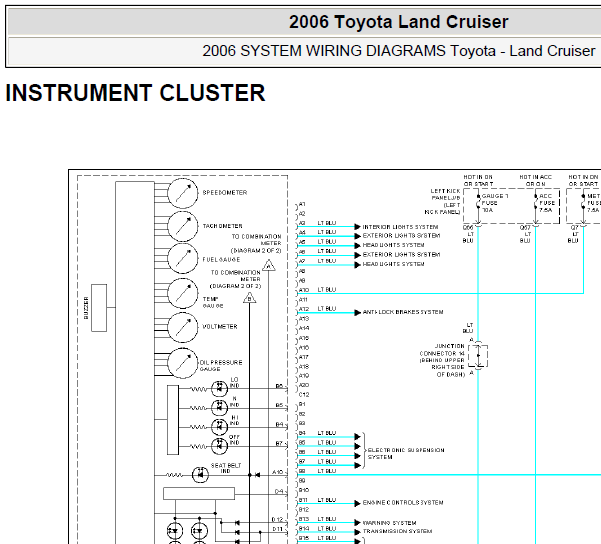The image size is (601, 544).
Task: Click the 'ANTI-LOCK BRAKES SYSTEM' label
Action: point(403,312)
